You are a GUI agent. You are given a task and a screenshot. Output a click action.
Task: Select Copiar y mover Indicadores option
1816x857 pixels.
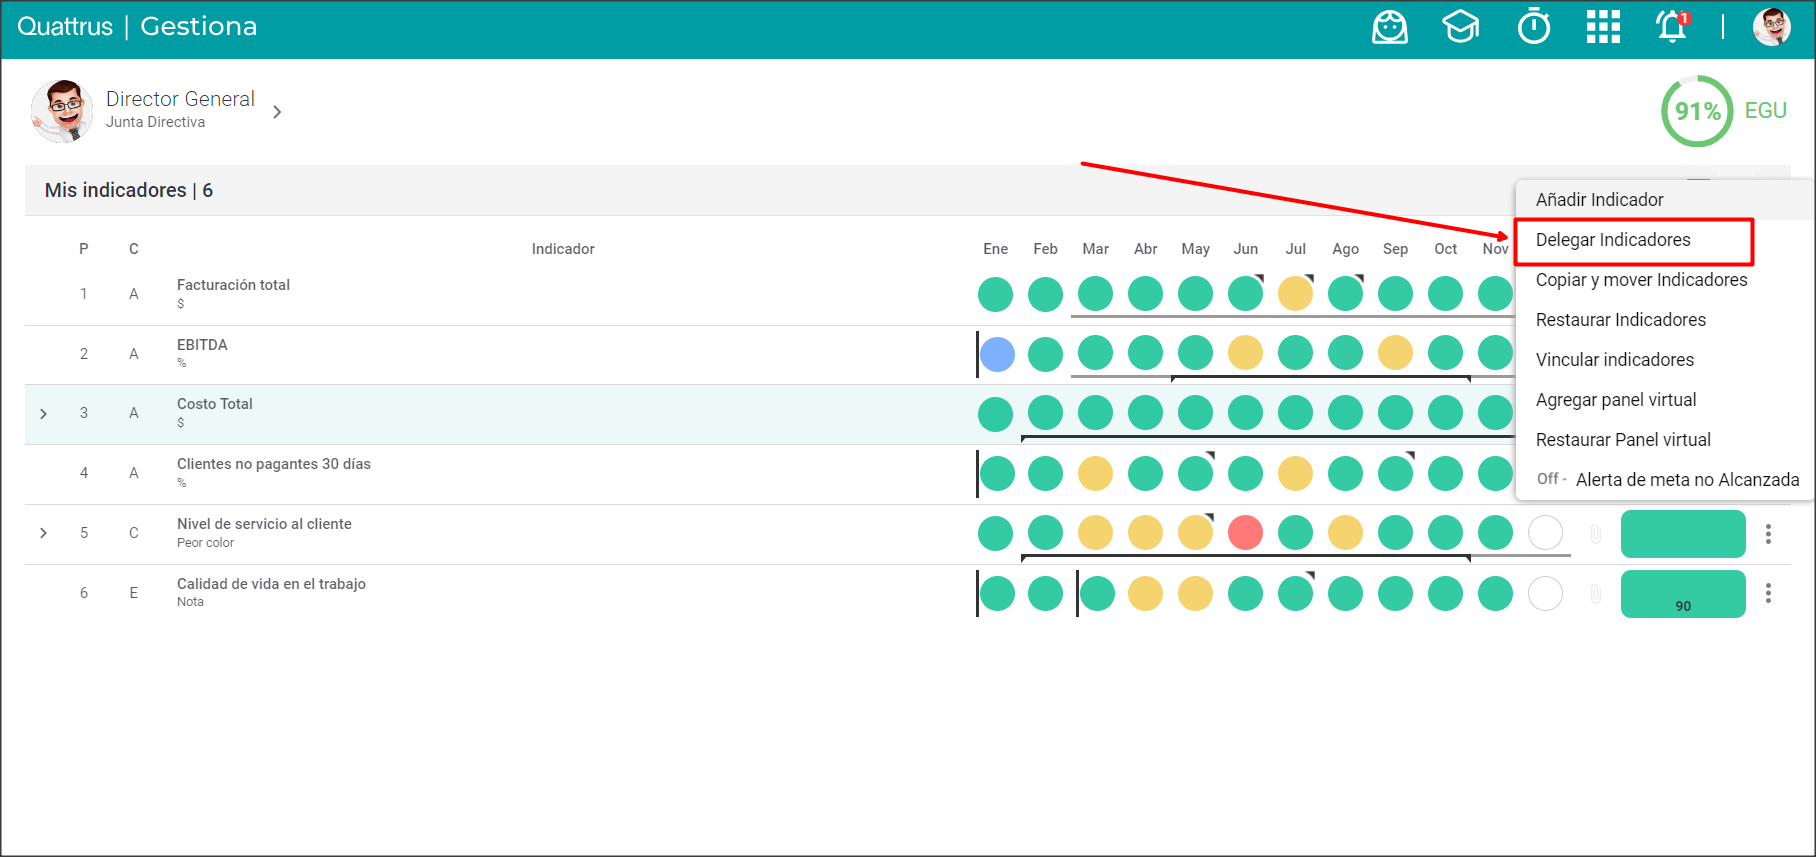coord(1641,280)
